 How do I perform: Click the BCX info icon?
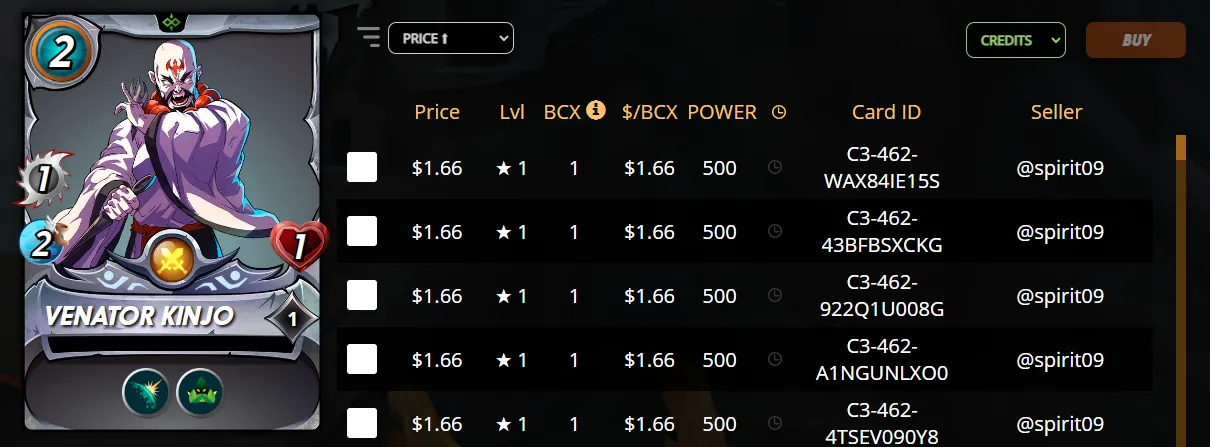[x=596, y=110]
